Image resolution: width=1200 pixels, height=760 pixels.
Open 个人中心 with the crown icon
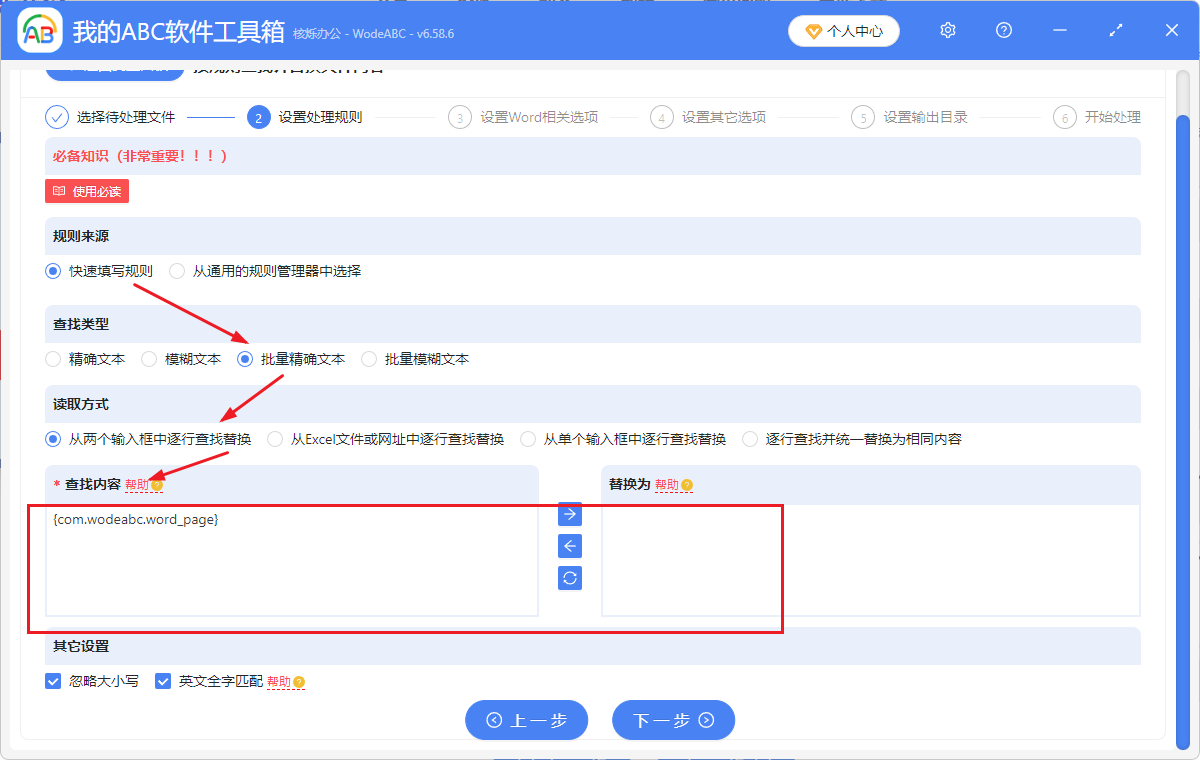click(x=843, y=31)
